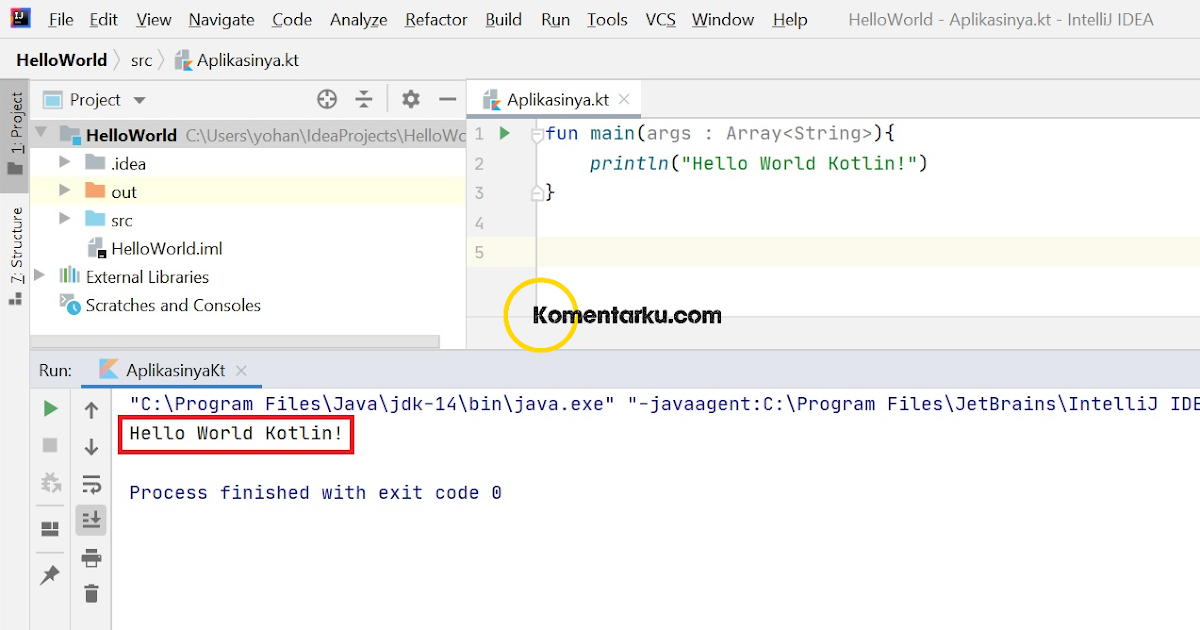Click the IntelliJ IDEA logo icon
This screenshot has height=630, width=1200.
coord(19,18)
